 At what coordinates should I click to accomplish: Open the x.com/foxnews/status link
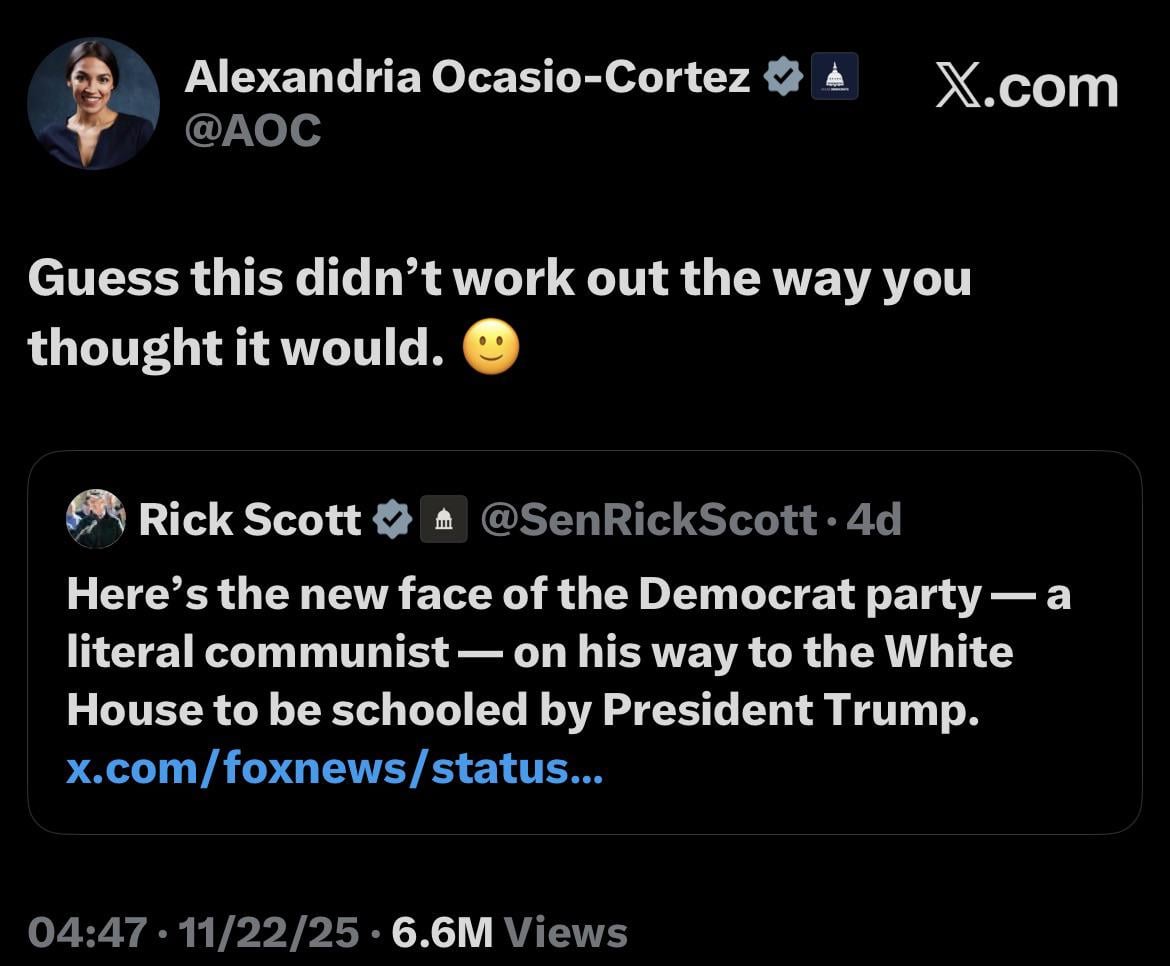[x=335, y=768]
